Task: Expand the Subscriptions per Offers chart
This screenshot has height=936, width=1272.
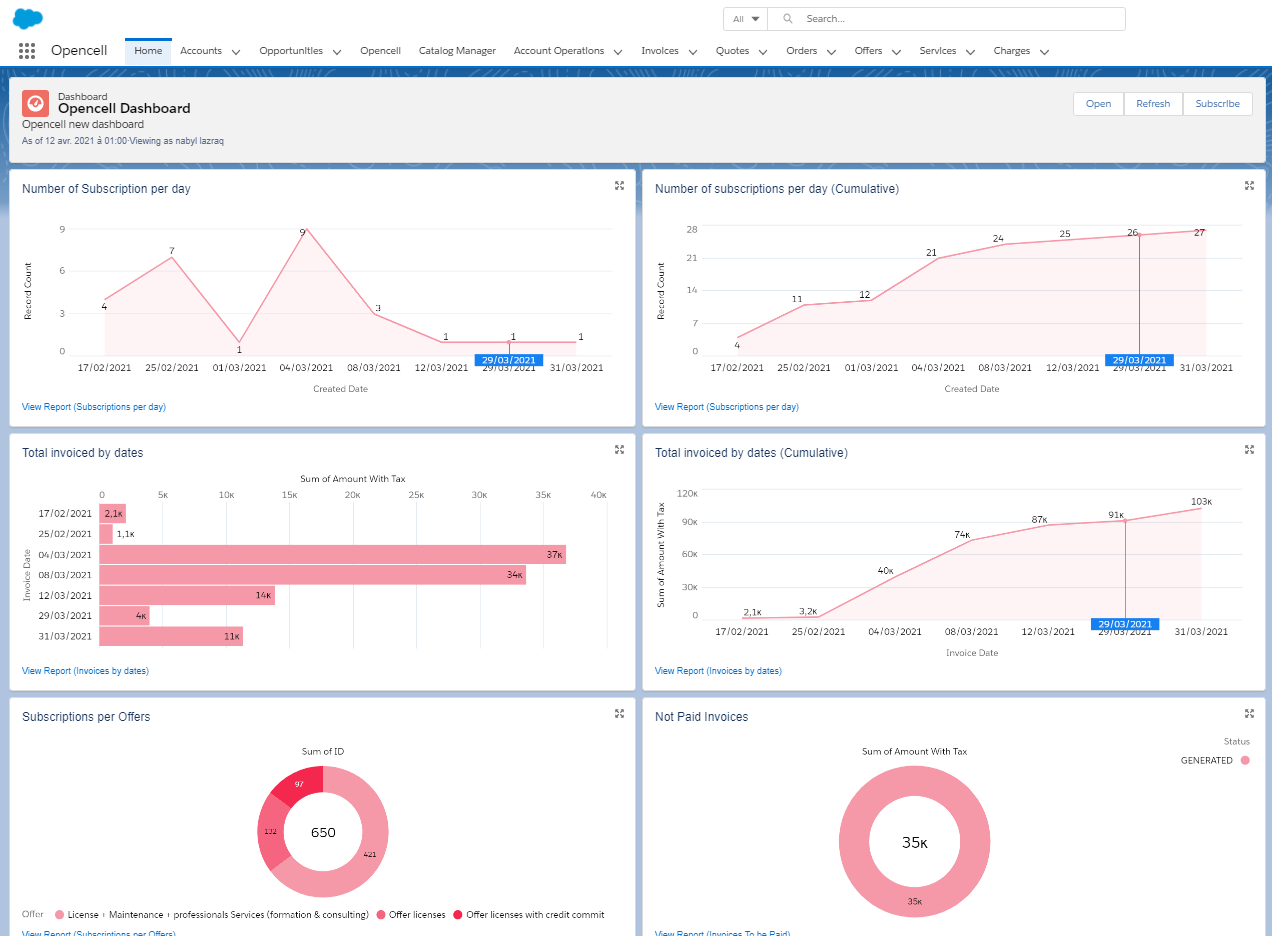Action: tap(620, 714)
